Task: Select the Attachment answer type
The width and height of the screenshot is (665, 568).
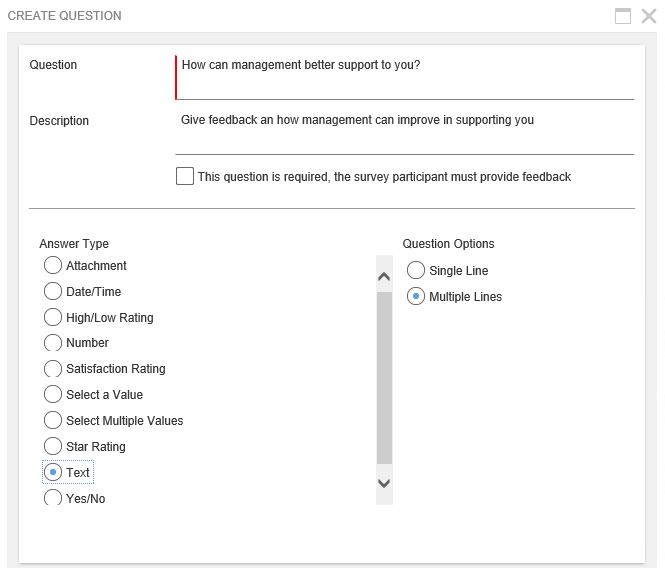Action: pyautogui.click(x=53, y=266)
